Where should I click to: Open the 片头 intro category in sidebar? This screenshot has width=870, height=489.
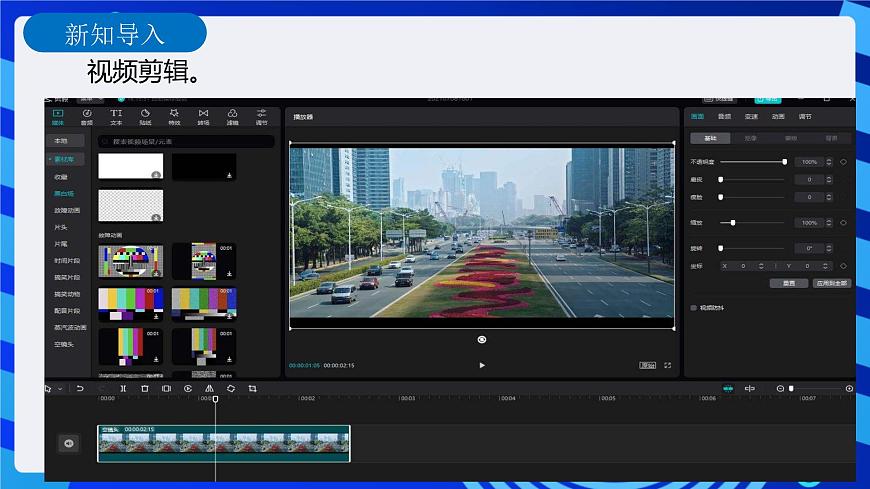coord(61,228)
